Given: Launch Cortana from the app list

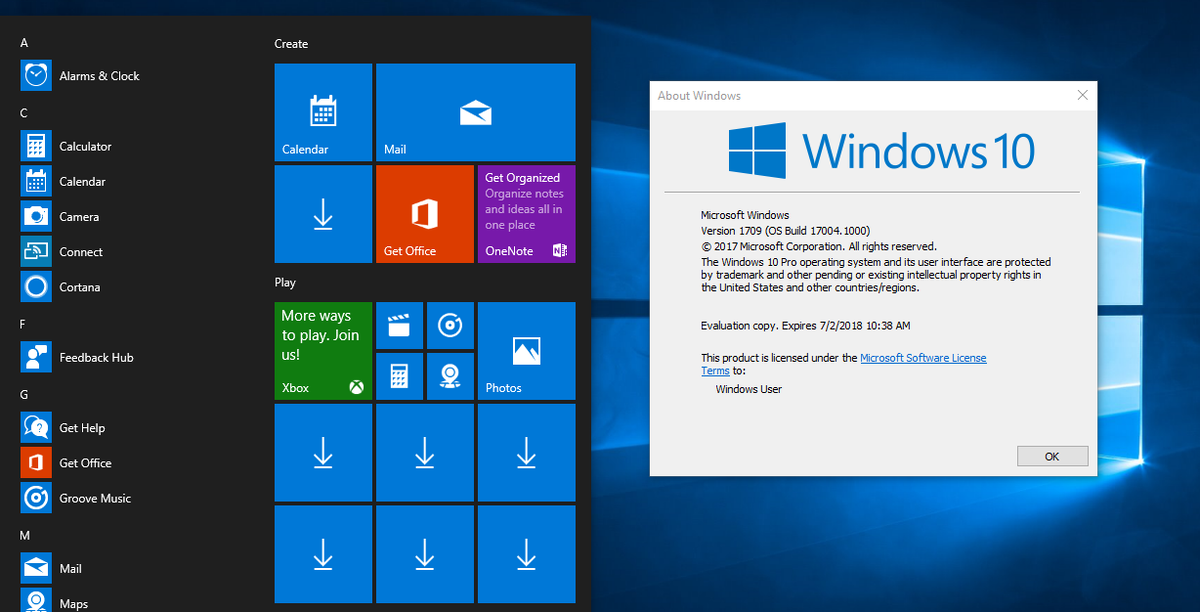Looking at the screenshot, I should coord(80,287).
